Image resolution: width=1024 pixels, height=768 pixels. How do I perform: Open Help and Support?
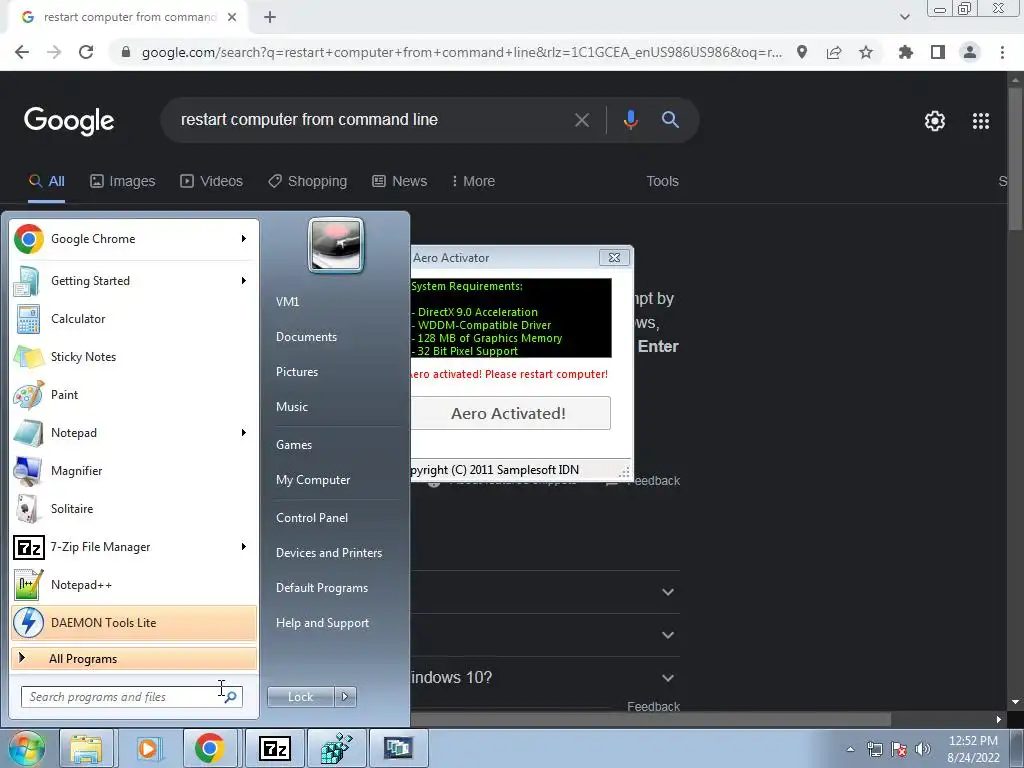323,623
